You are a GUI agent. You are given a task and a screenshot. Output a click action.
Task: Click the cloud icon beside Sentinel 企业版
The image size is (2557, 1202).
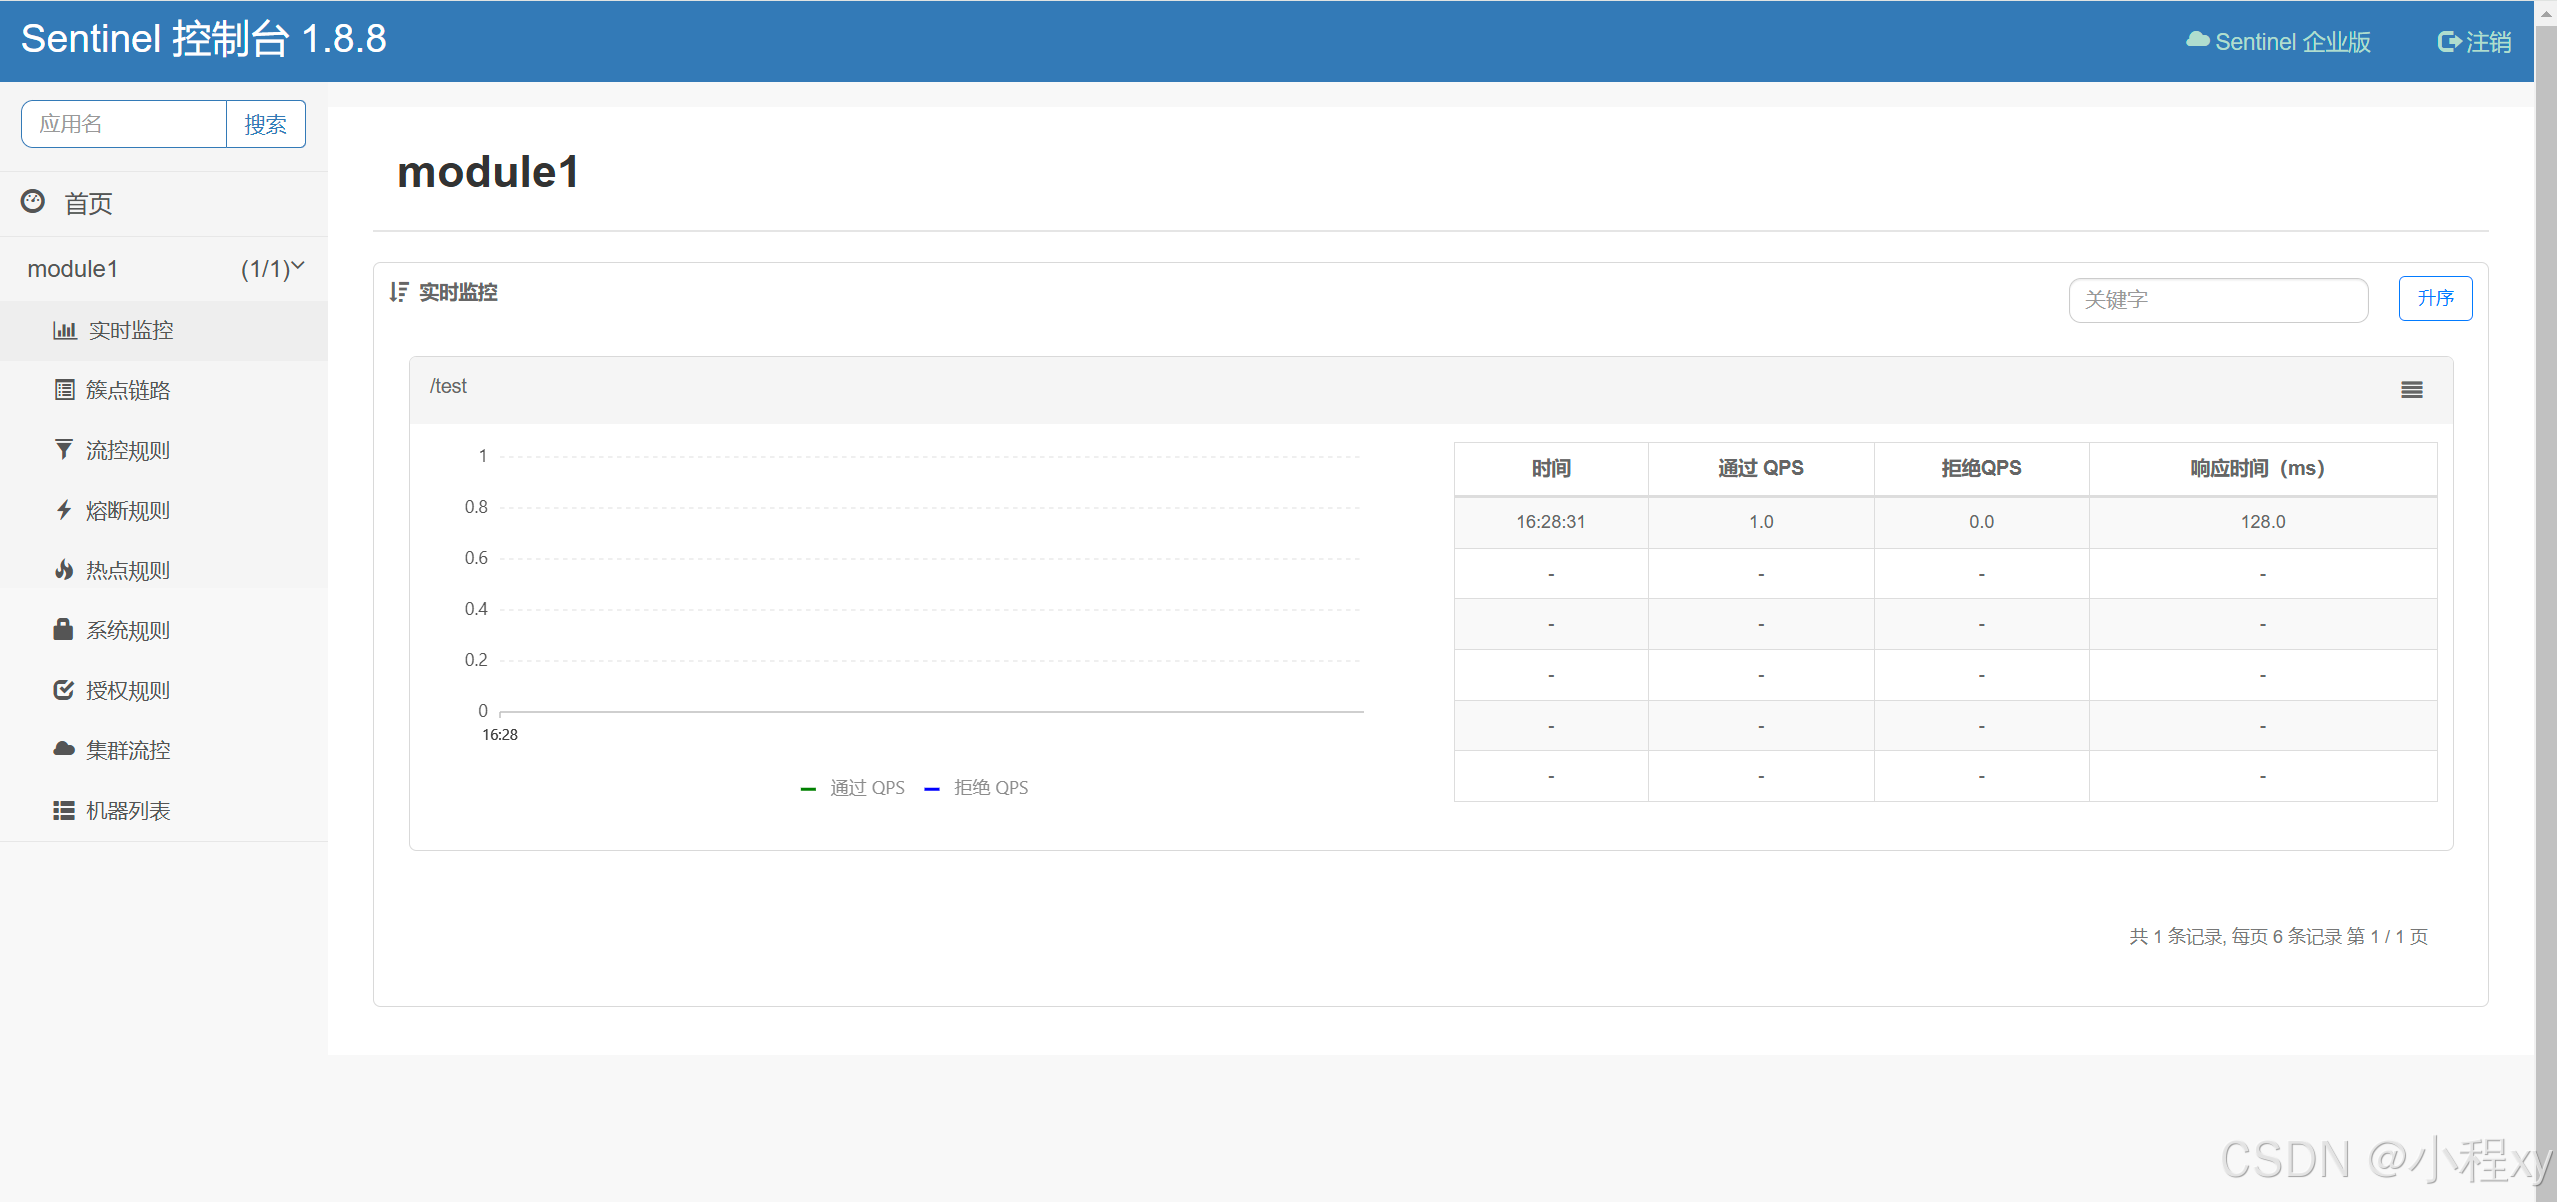(x=2198, y=40)
